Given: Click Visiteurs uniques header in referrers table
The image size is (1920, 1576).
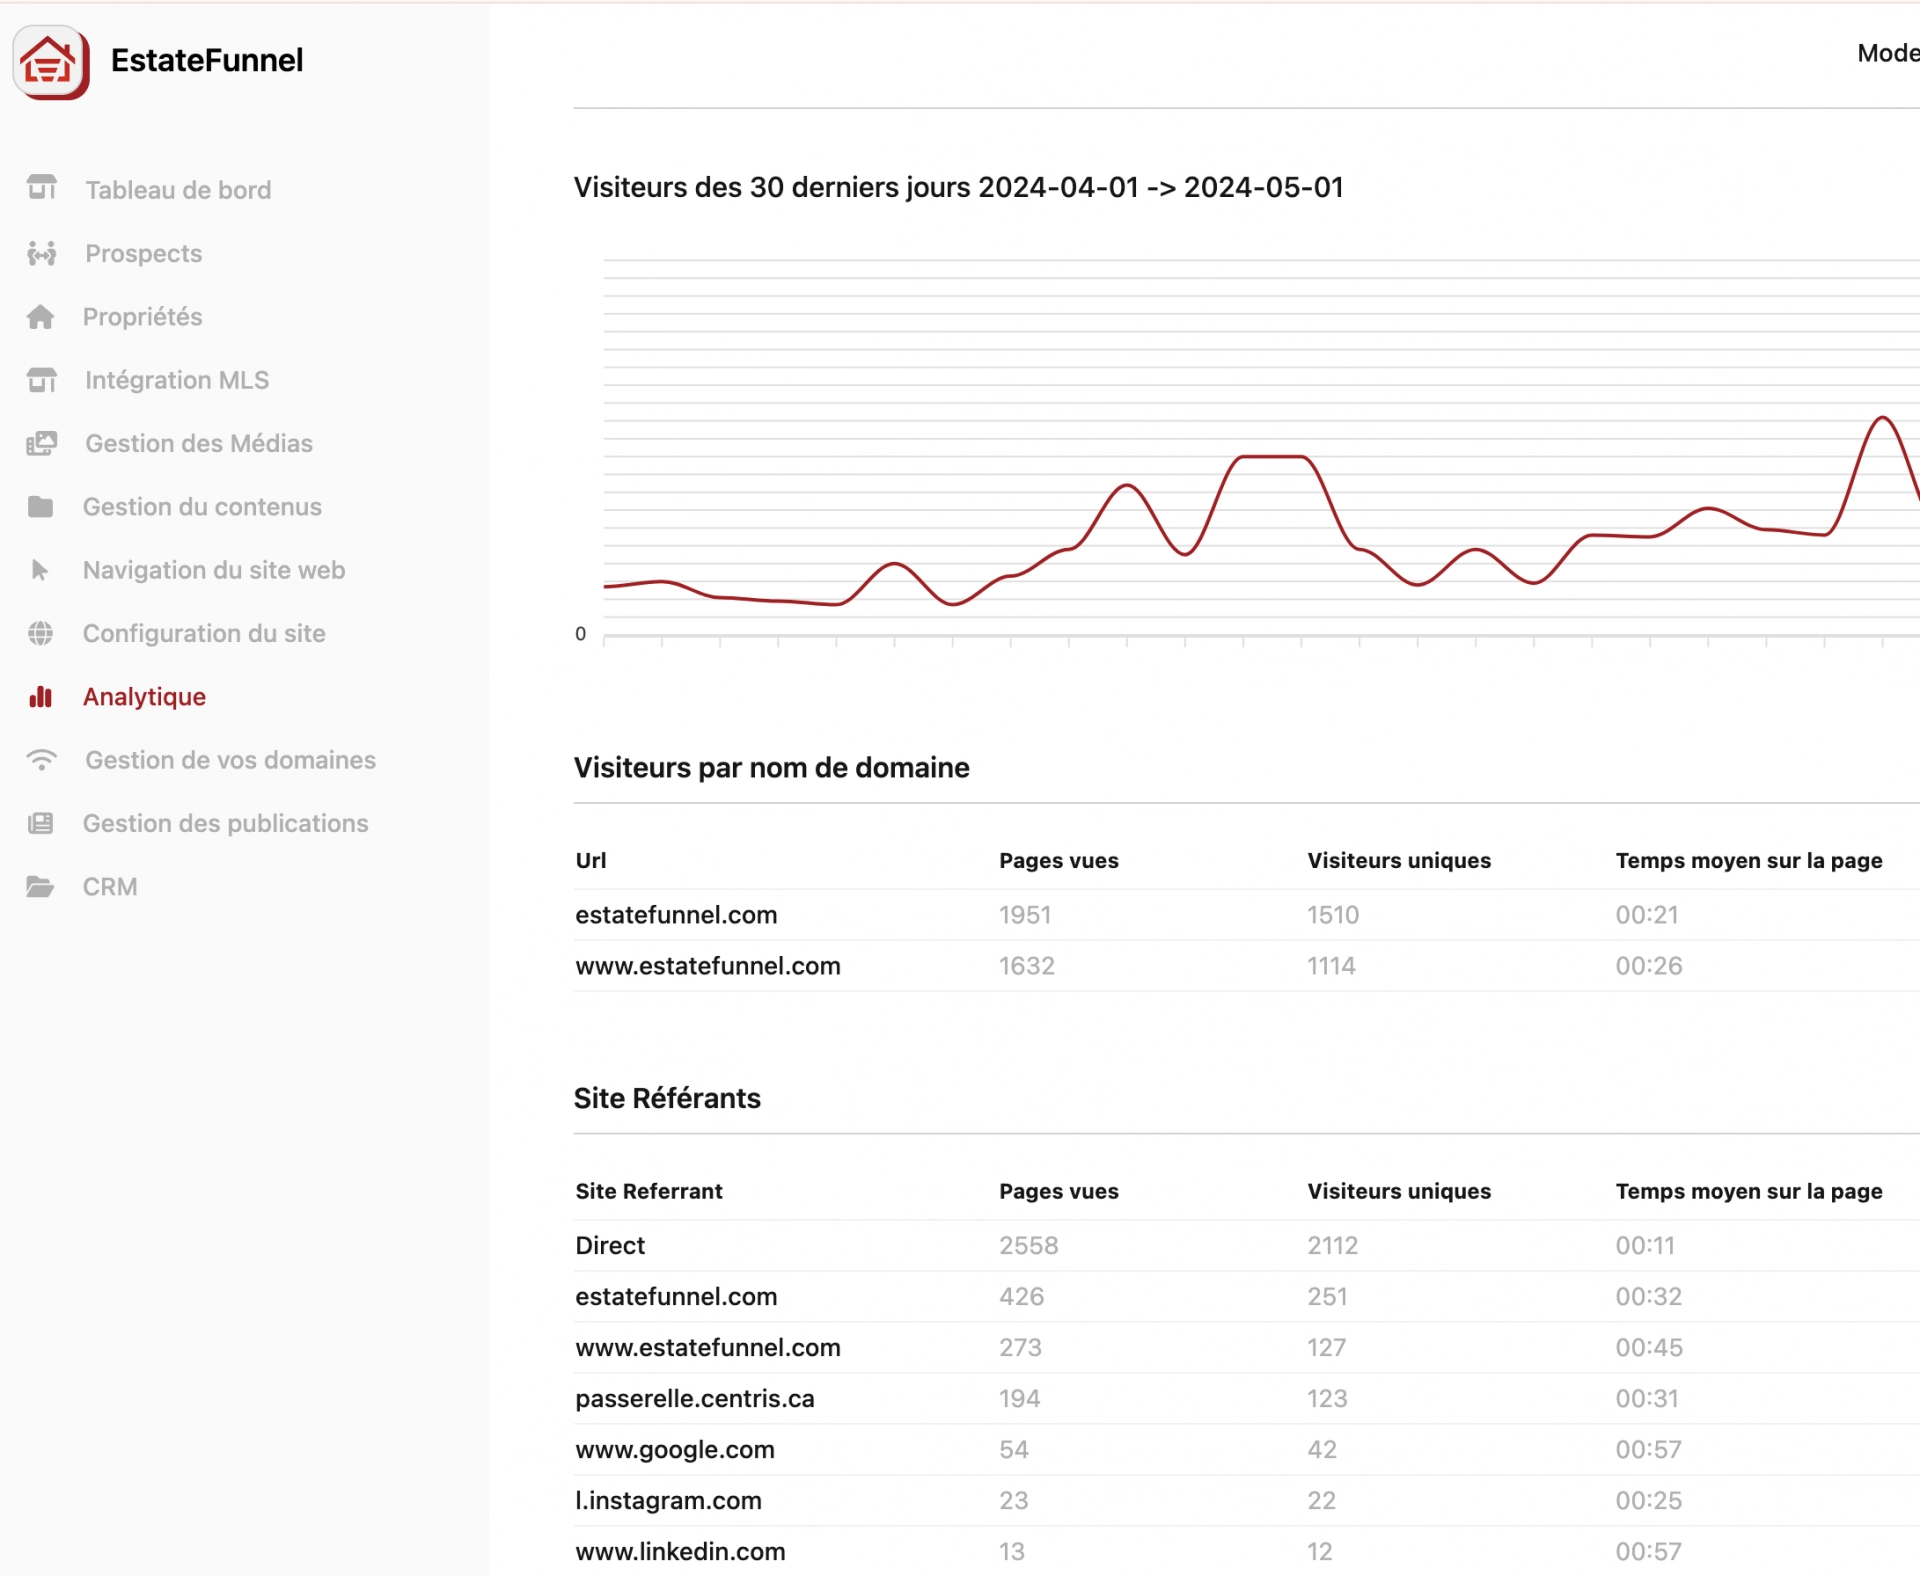Looking at the screenshot, I should click(x=1399, y=1191).
